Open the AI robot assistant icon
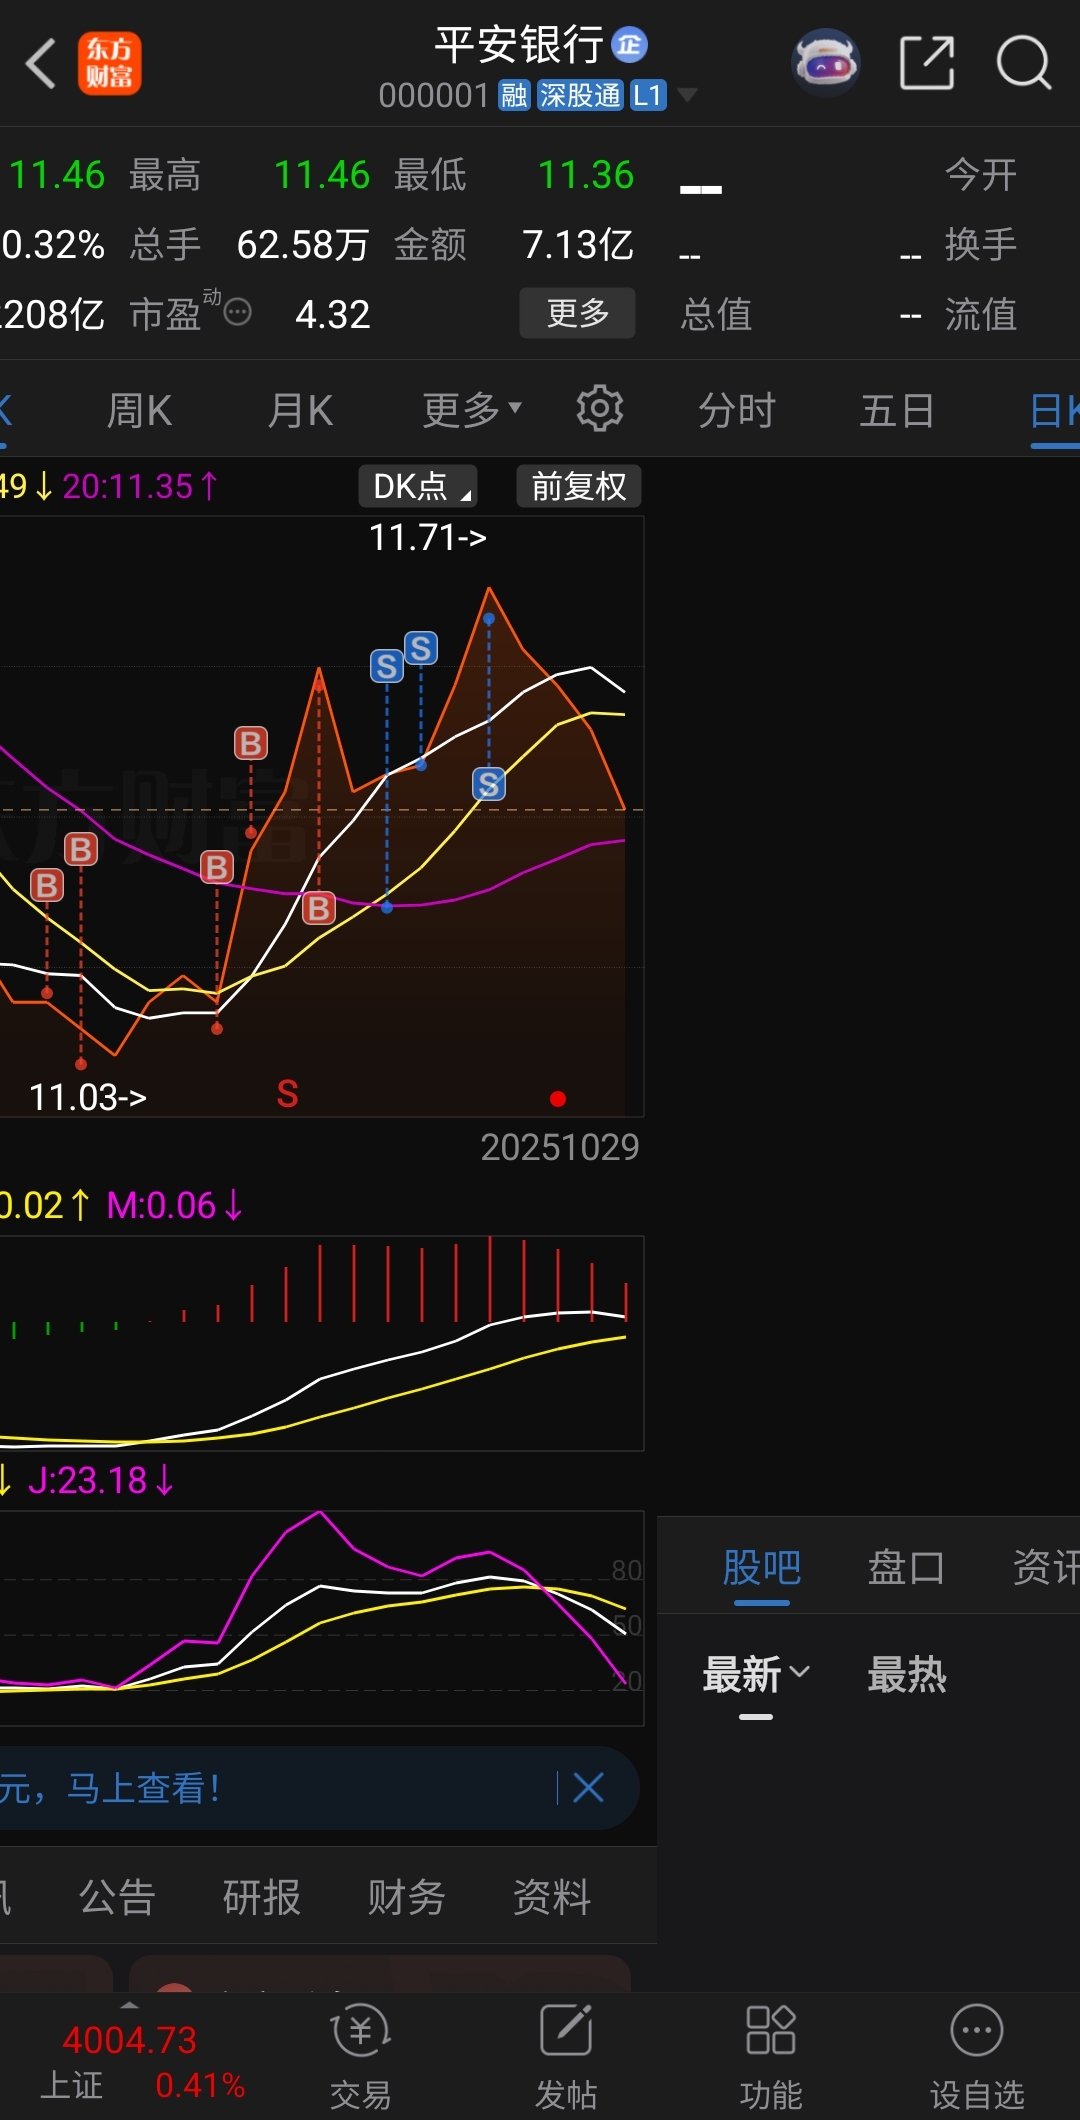1080x2120 pixels. click(826, 63)
